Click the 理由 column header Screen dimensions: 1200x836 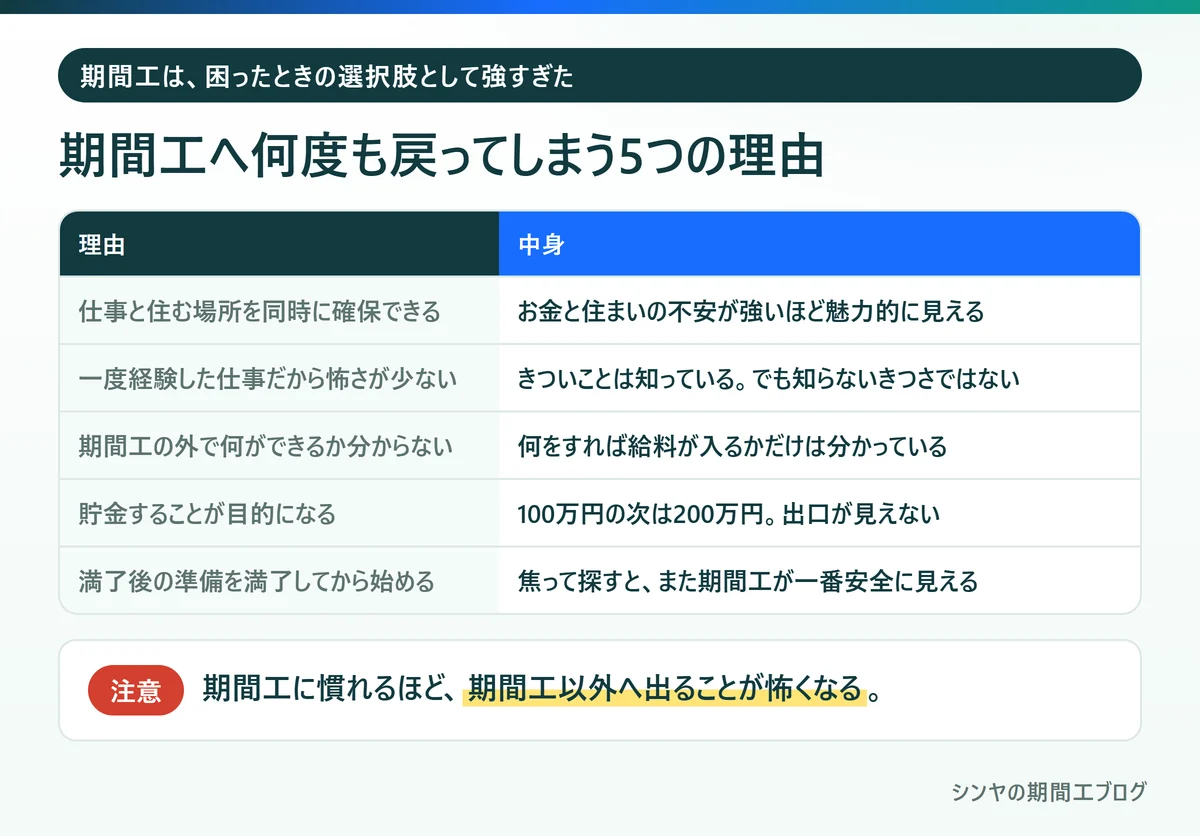[x=279, y=244]
